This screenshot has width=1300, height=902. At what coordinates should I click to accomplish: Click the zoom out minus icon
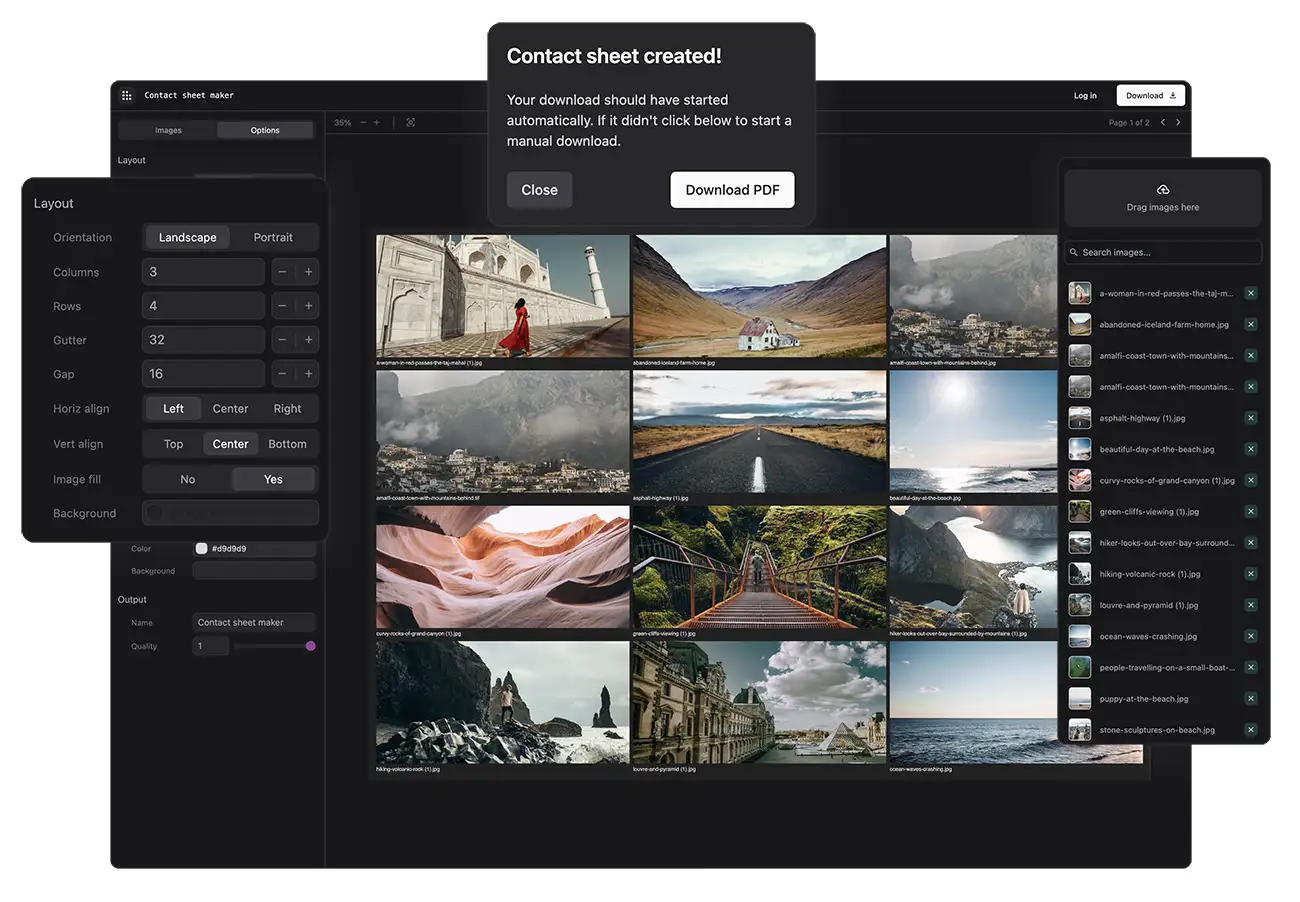363,123
